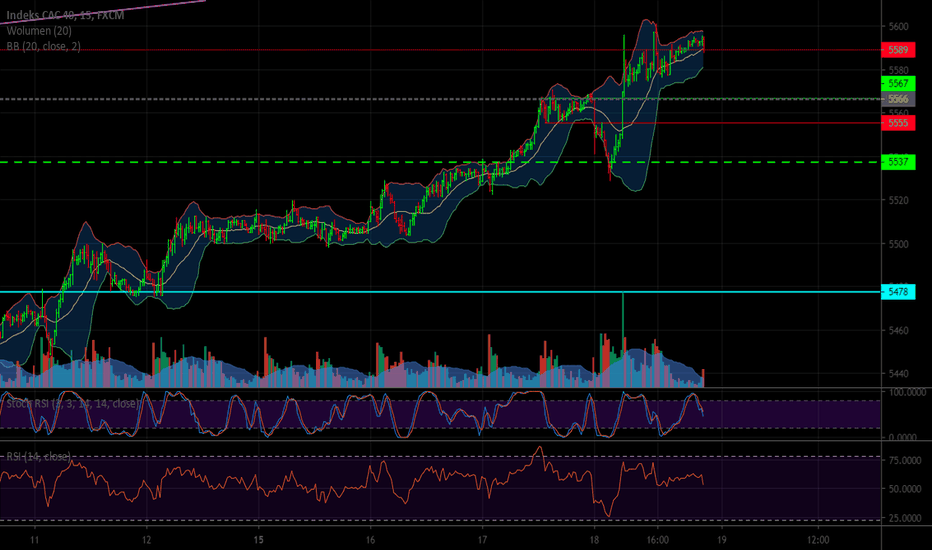Select the cyan horizontal line at 5478
The image size is (932, 550).
coord(440,291)
